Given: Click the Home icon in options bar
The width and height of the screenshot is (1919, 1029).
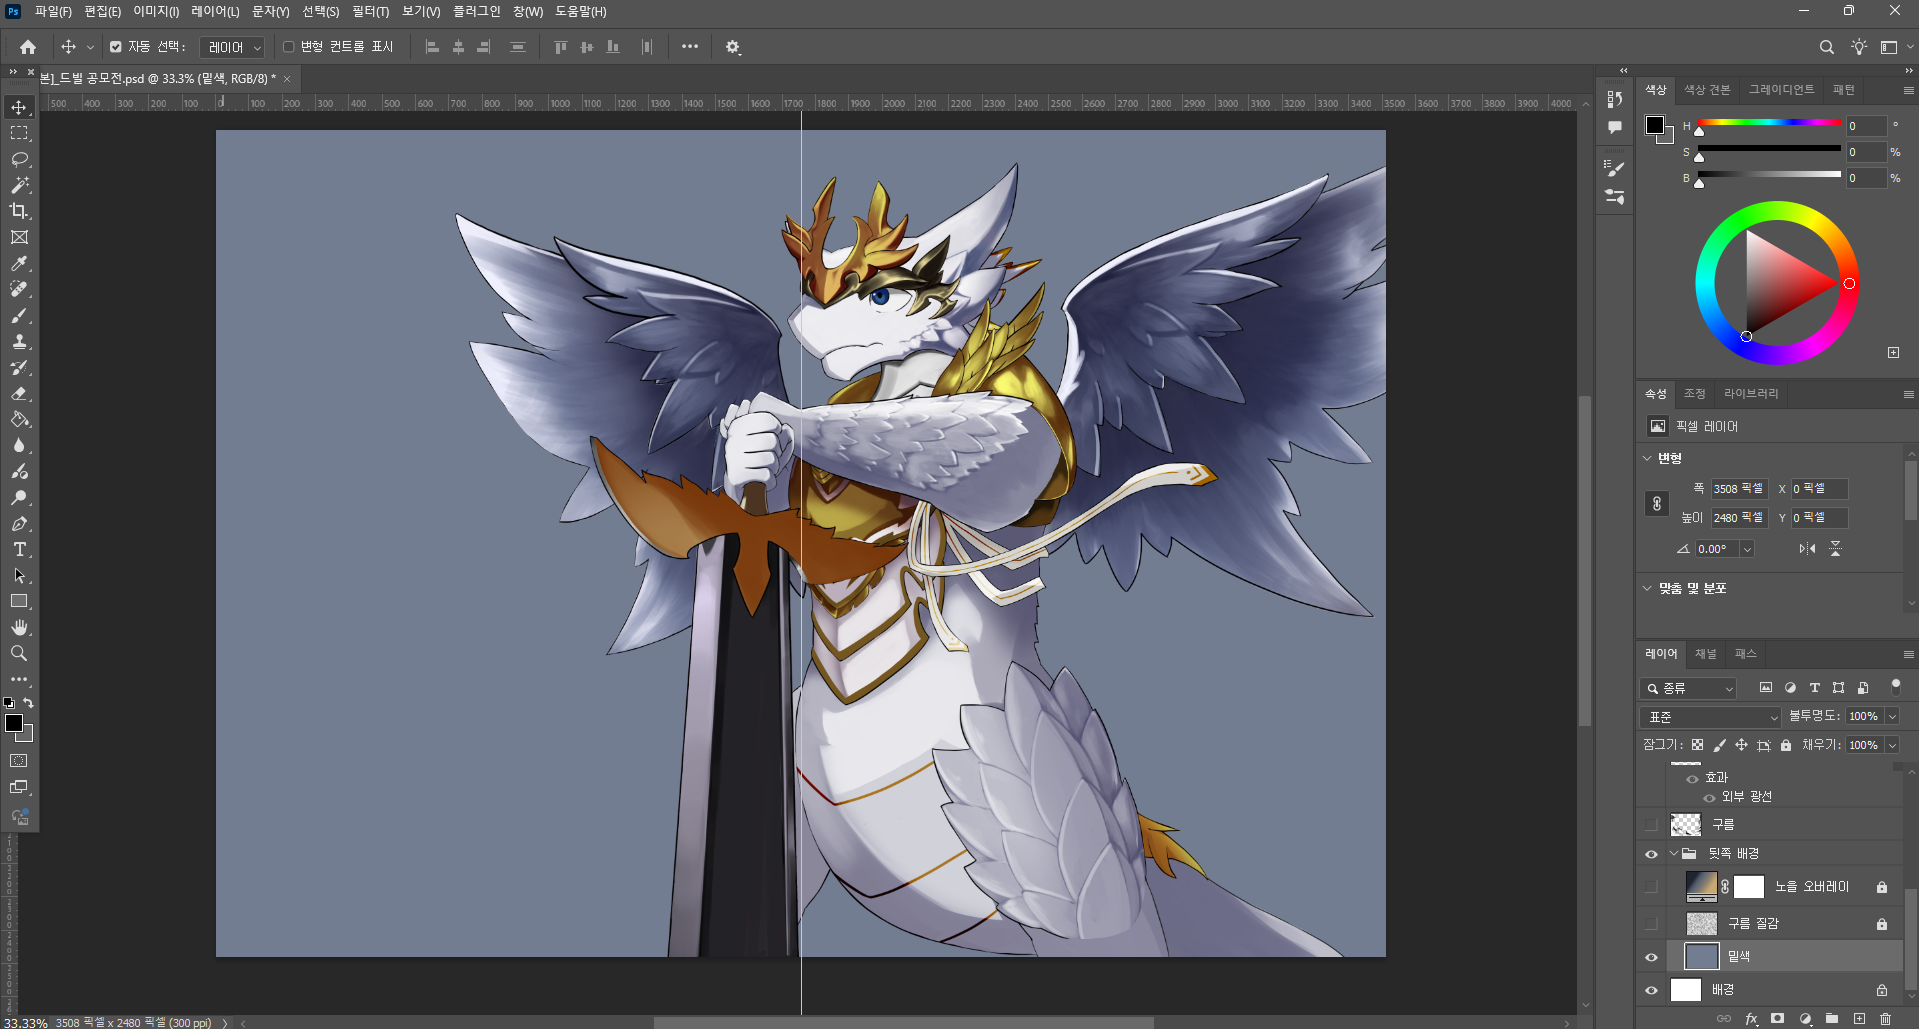Looking at the screenshot, I should coord(28,47).
